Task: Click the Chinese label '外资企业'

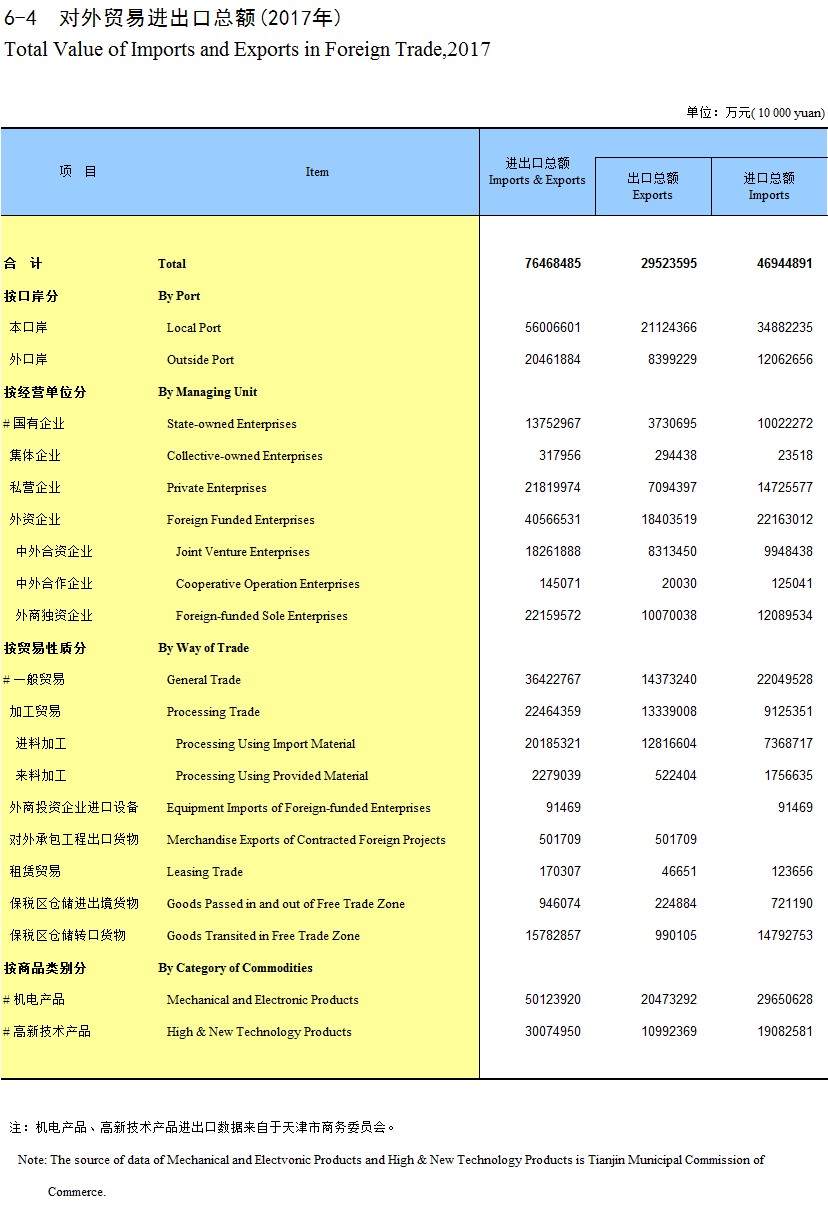Action: [35, 520]
